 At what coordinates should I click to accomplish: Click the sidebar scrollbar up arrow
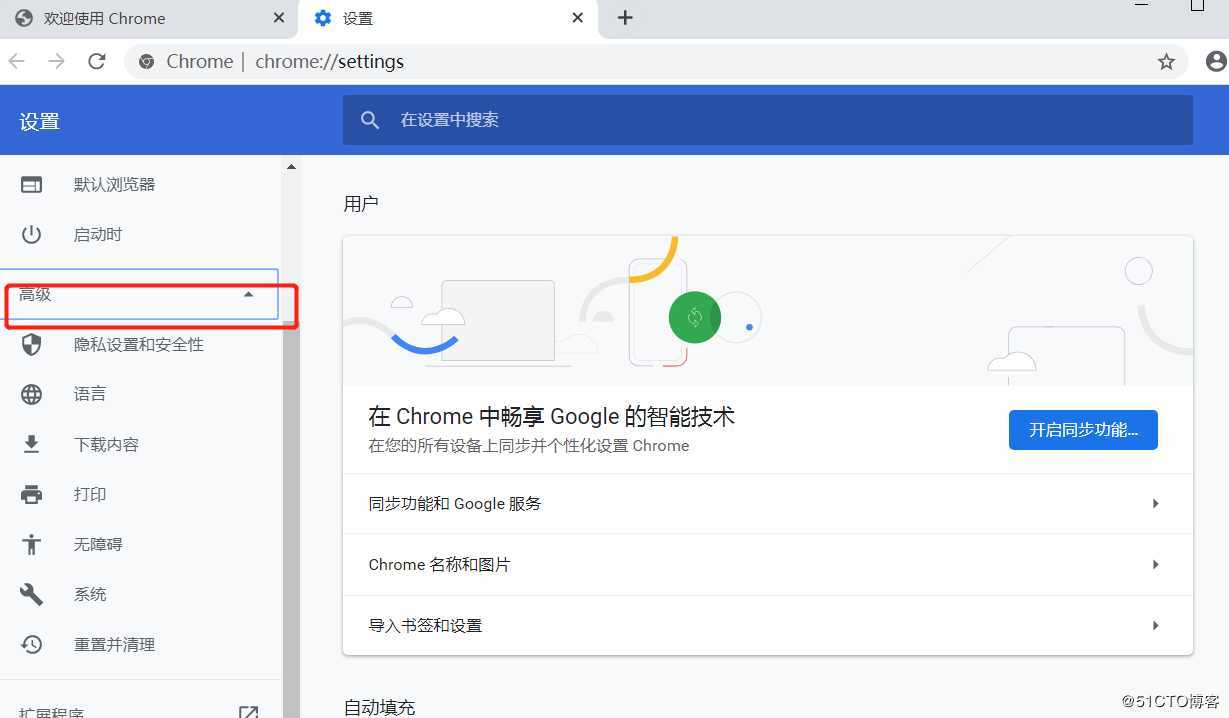click(291, 167)
